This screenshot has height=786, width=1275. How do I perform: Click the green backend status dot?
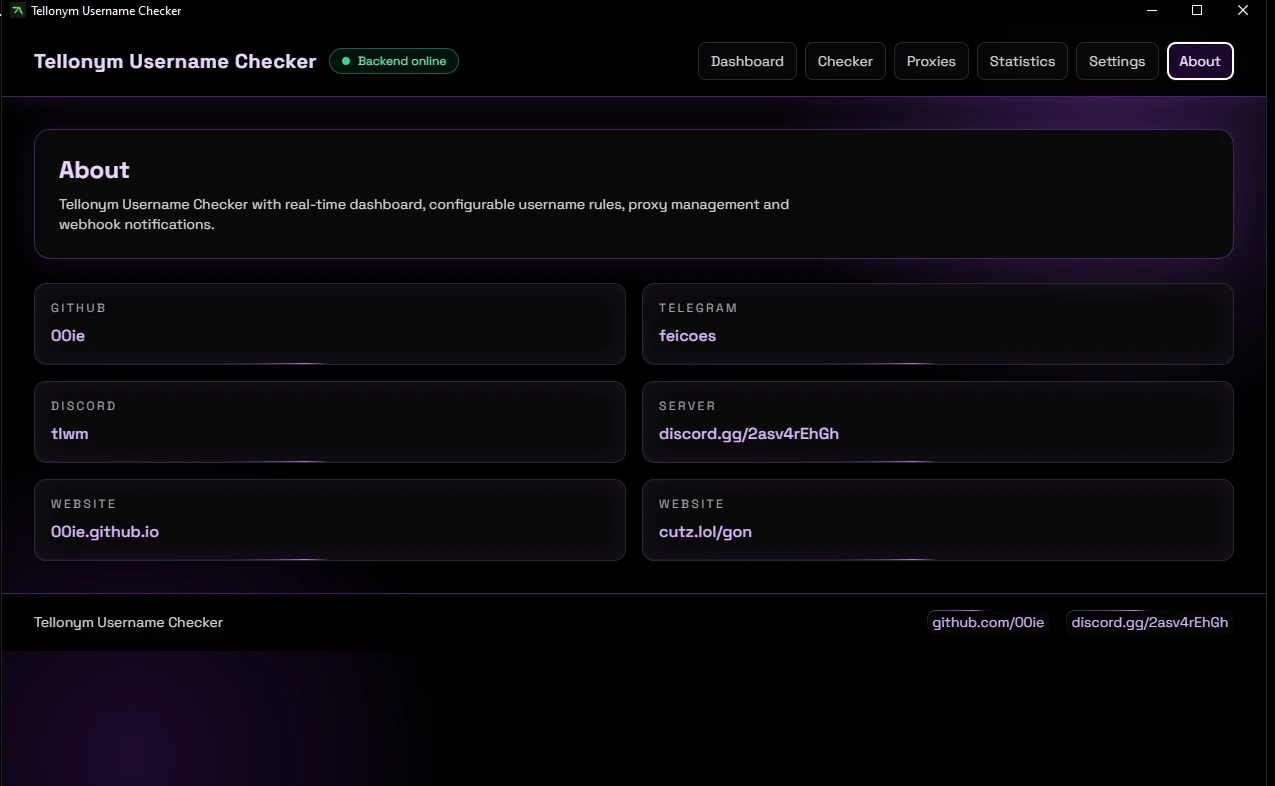coord(346,61)
